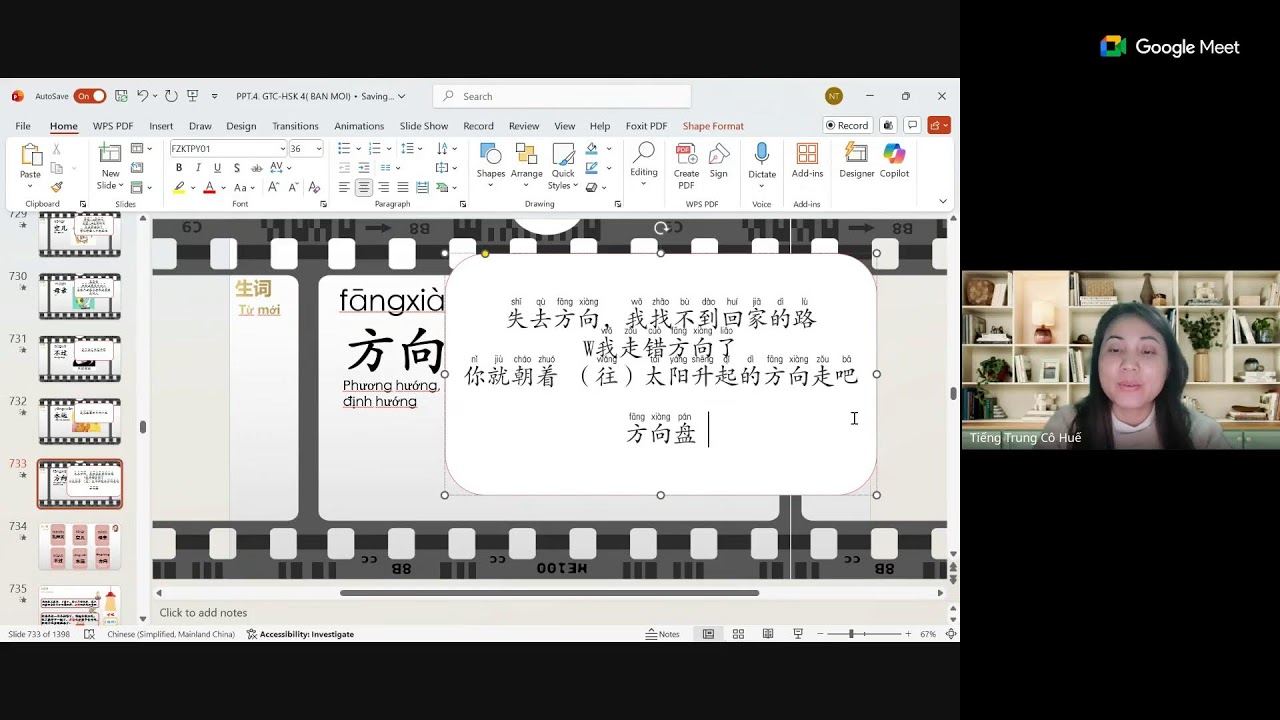The height and width of the screenshot is (720, 1280).
Task: Open the Shape Format tab
Action: coord(713,126)
